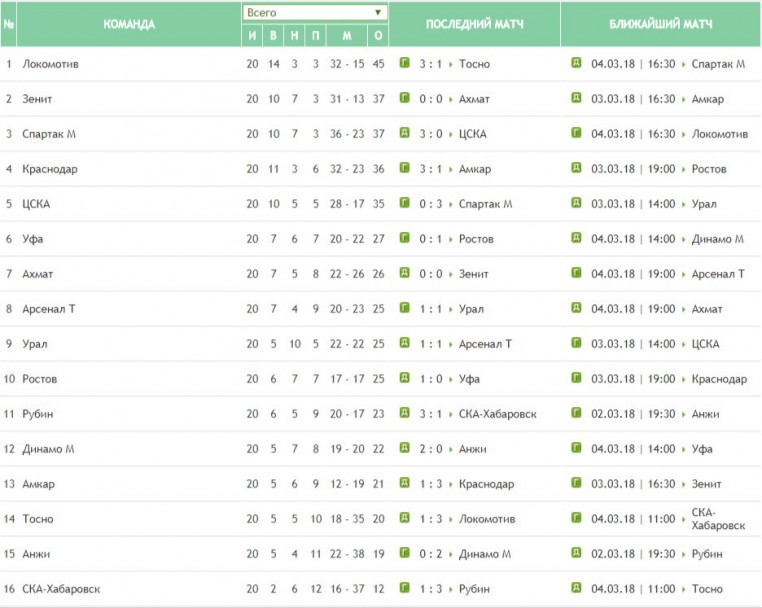762x608 pixels.
Task: Click the О points column header
Action: point(378,36)
